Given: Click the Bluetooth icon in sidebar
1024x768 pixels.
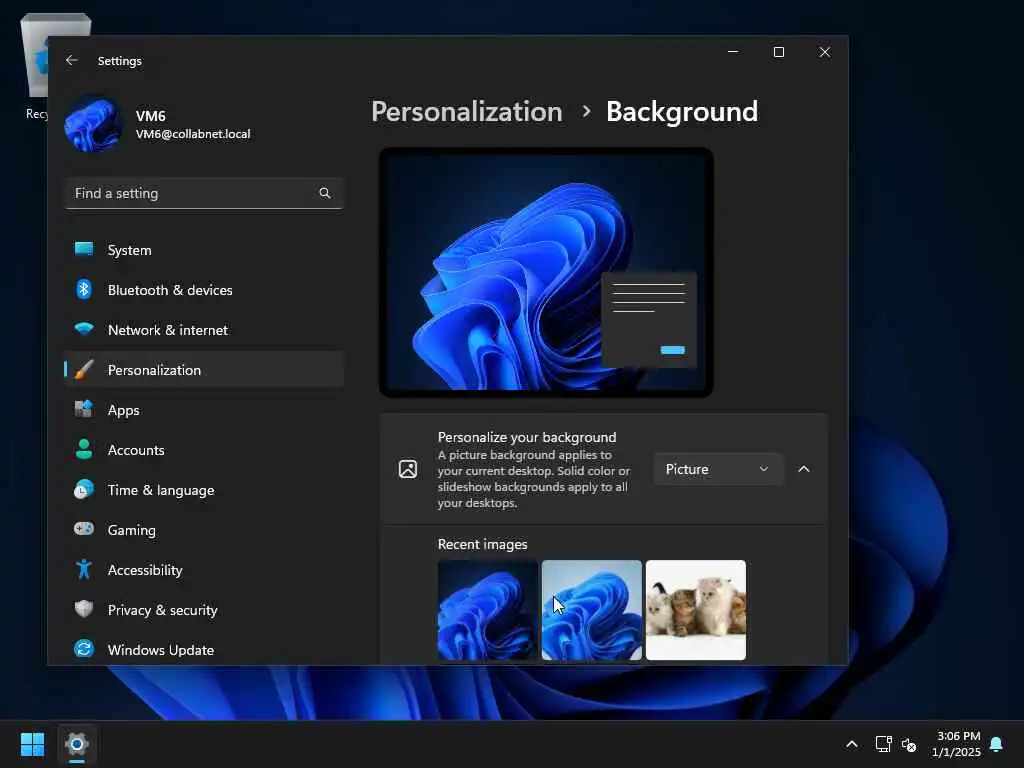Looking at the screenshot, I should (84, 289).
